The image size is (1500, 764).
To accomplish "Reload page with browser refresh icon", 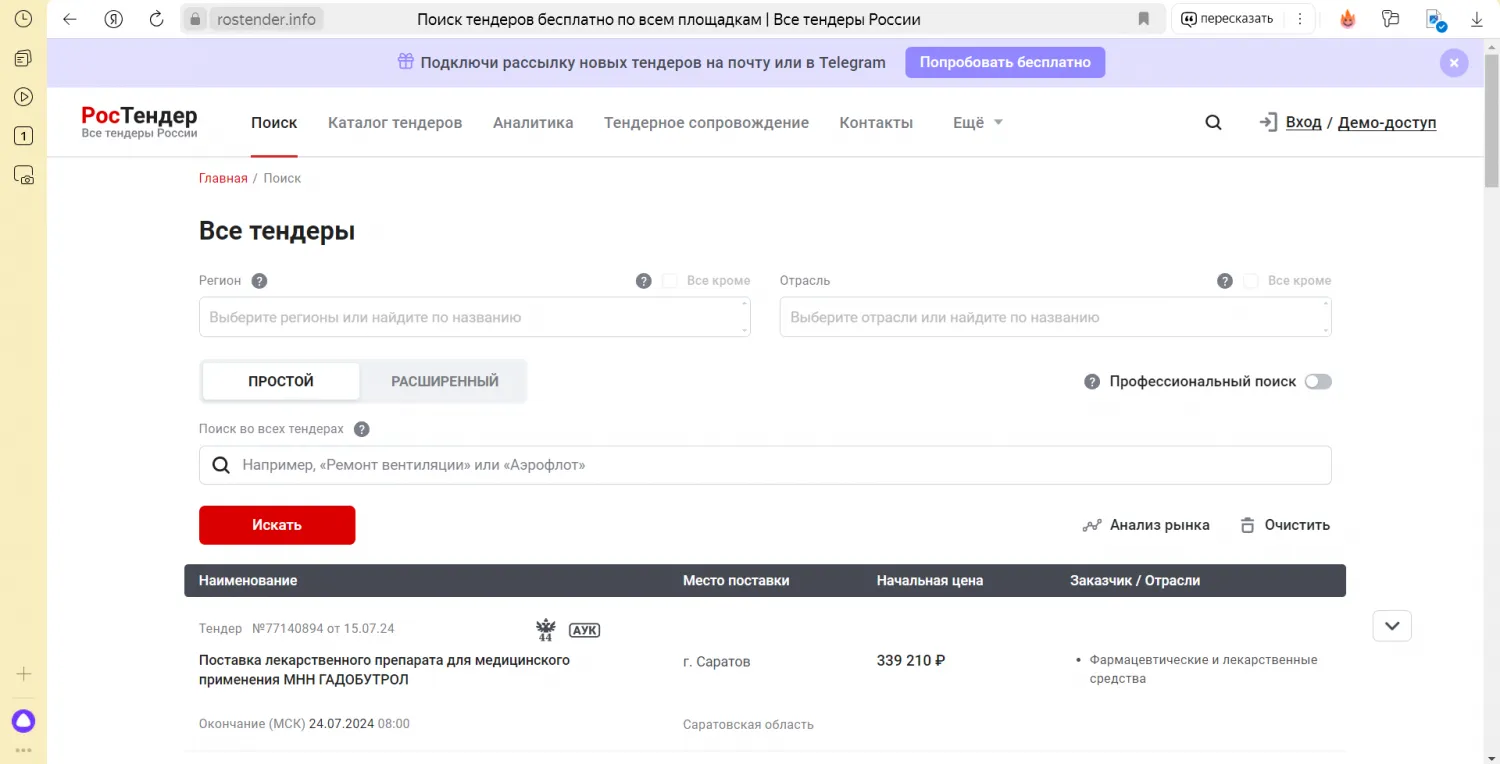I will pyautogui.click(x=156, y=19).
